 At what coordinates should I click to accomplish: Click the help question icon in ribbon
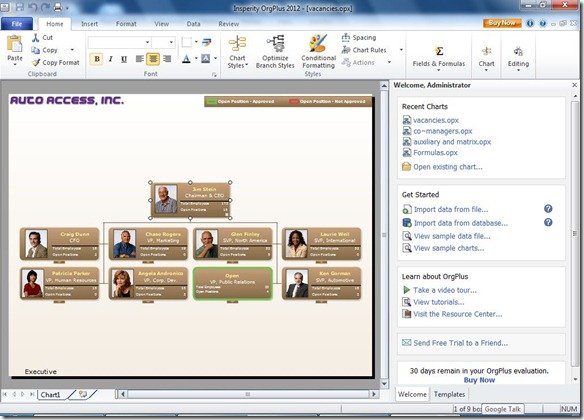543,23
